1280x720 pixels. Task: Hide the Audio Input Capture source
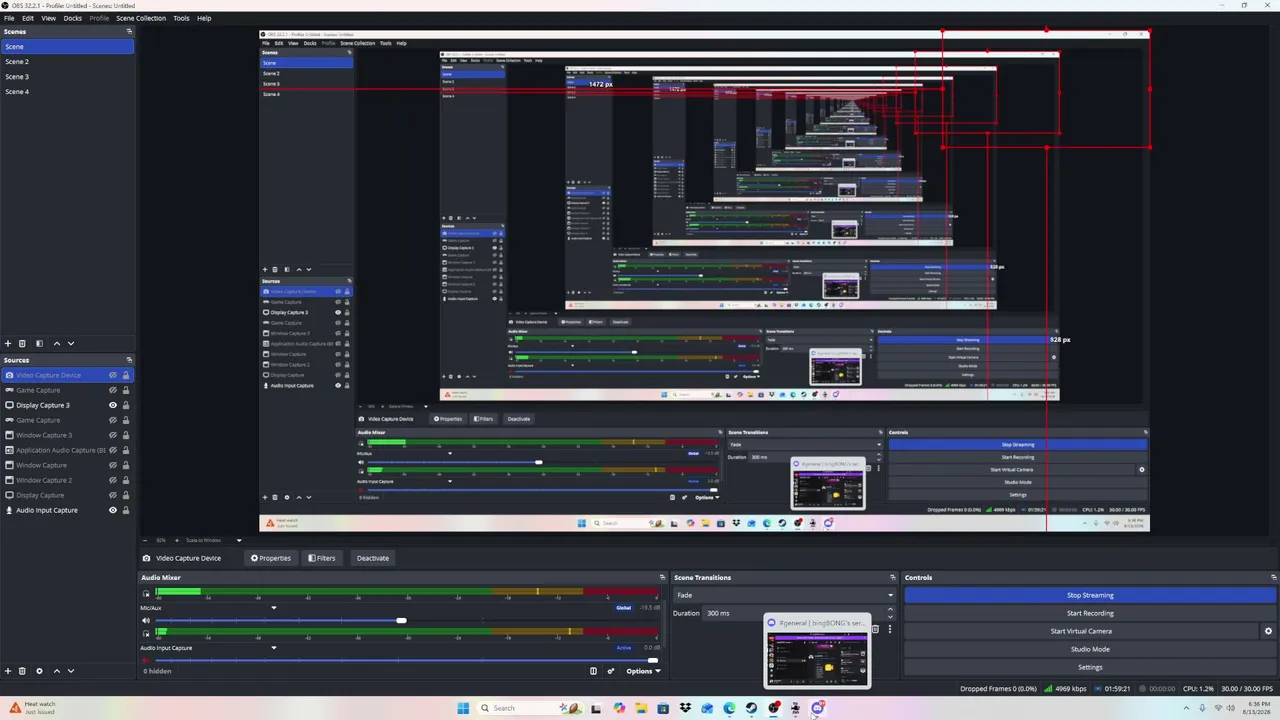pyautogui.click(x=113, y=510)
